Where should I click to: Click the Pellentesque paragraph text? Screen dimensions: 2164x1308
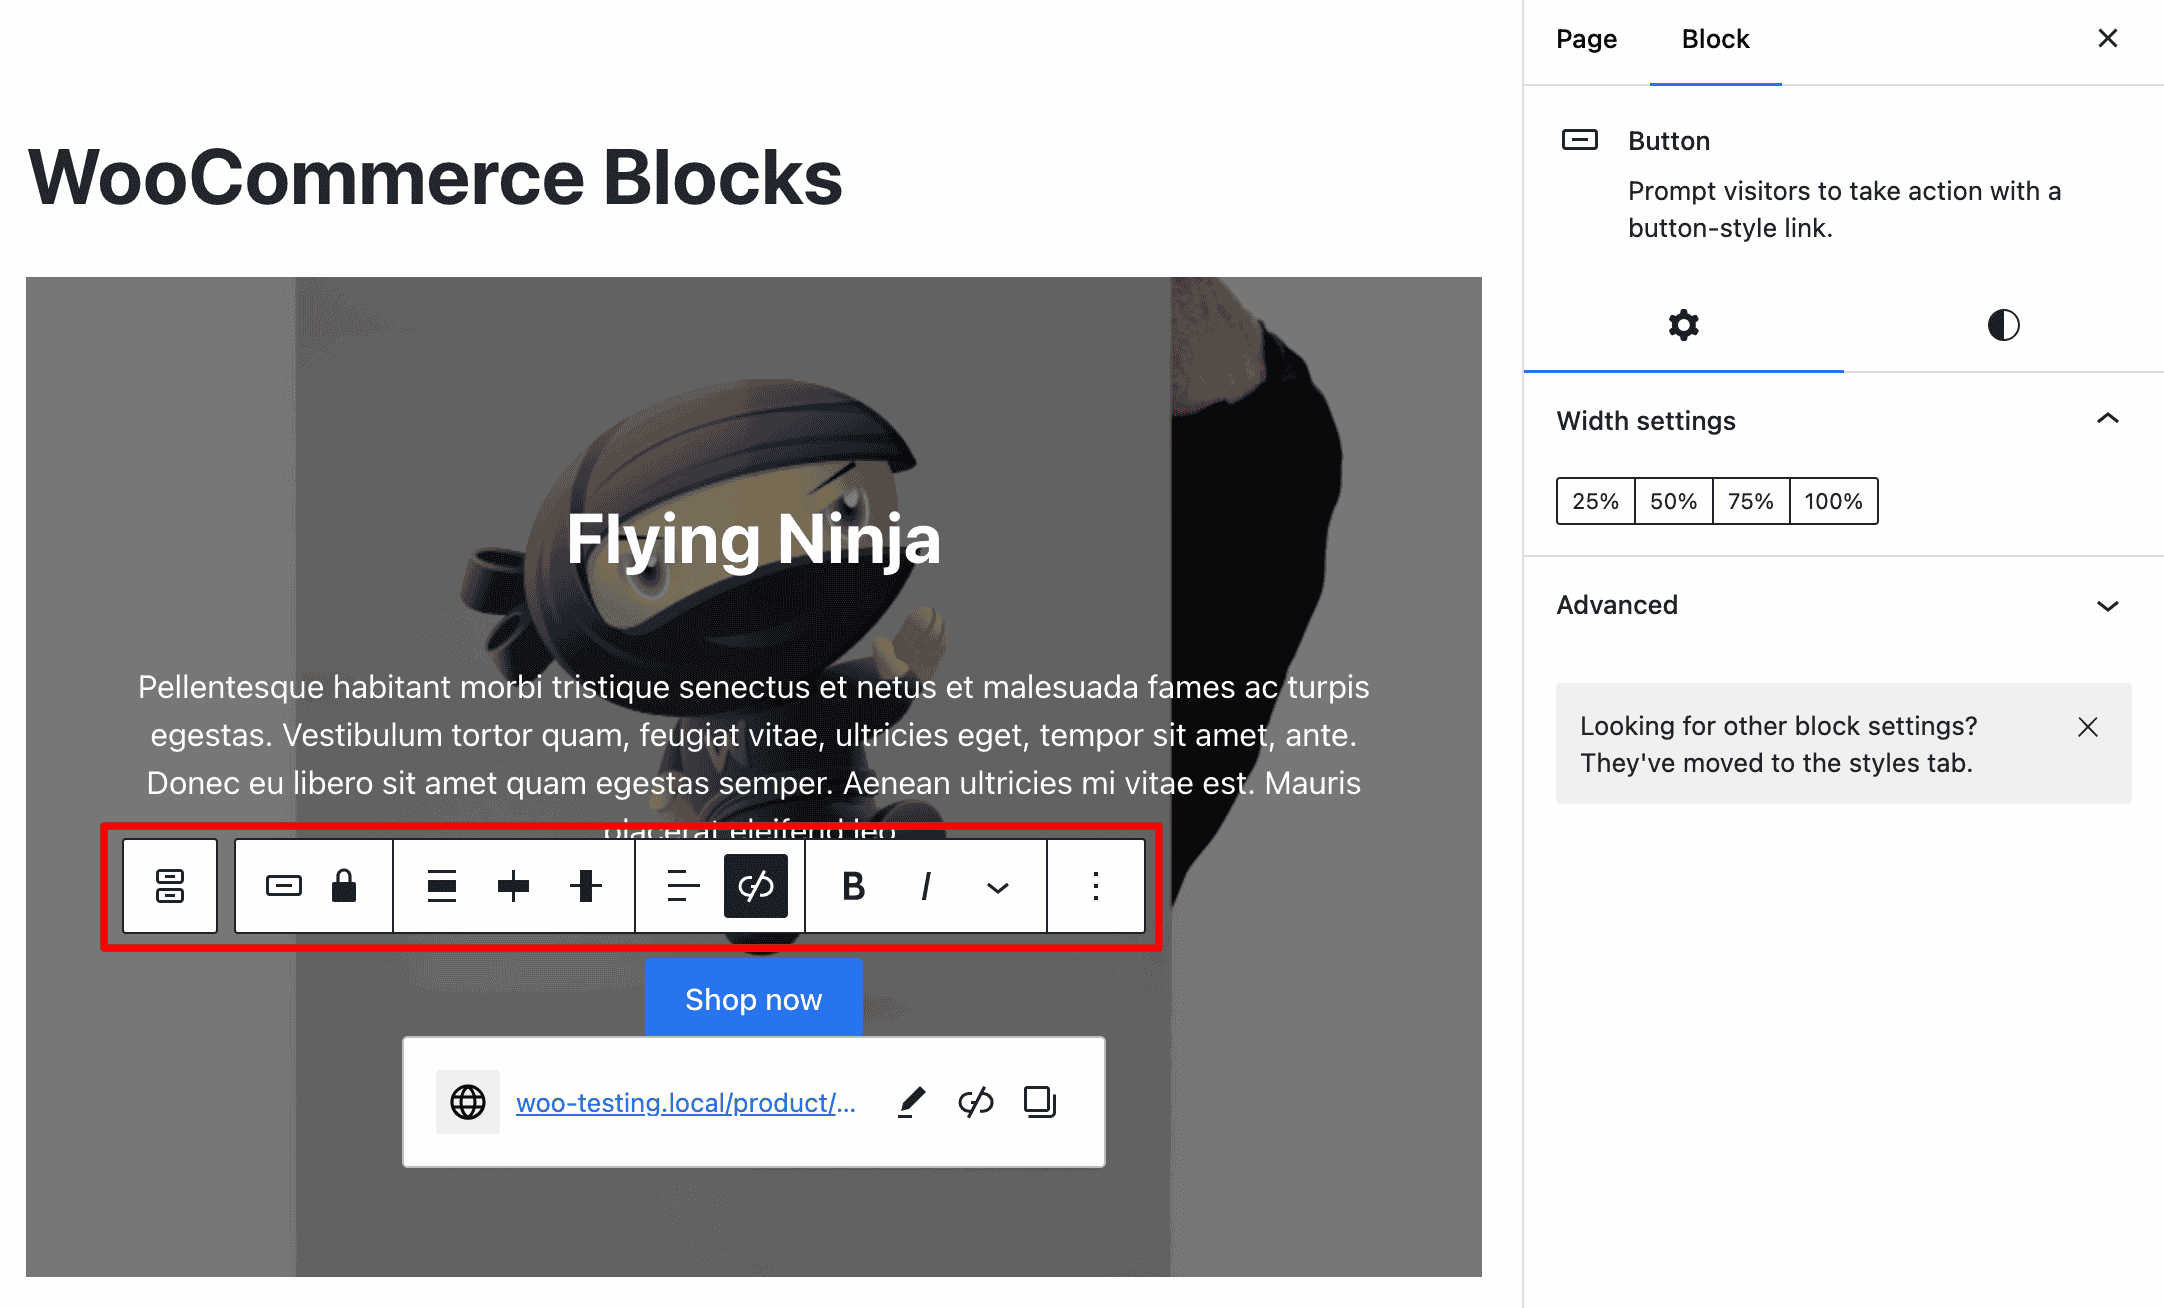click(x=754, y=758)
